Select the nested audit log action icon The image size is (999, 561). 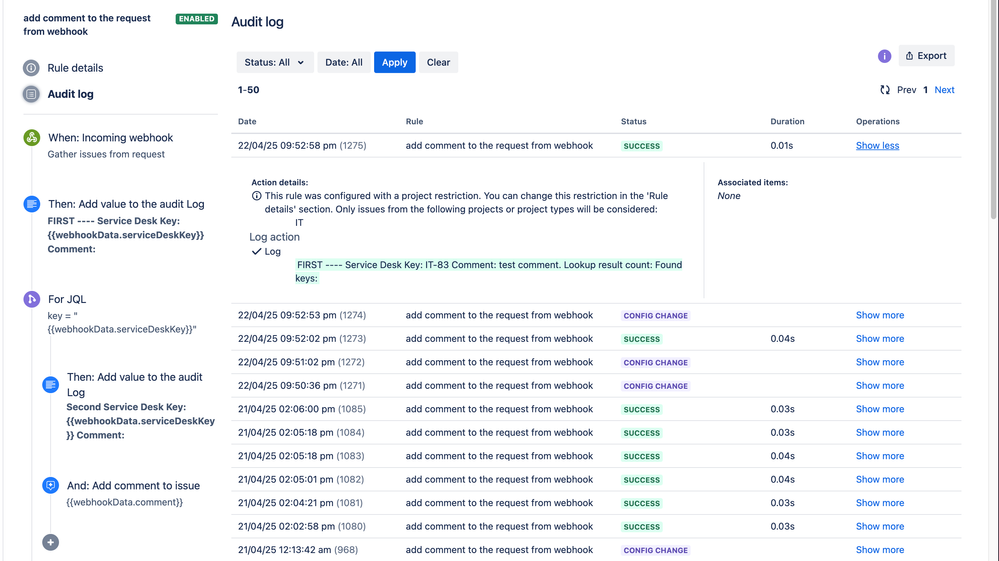(50, 385)
